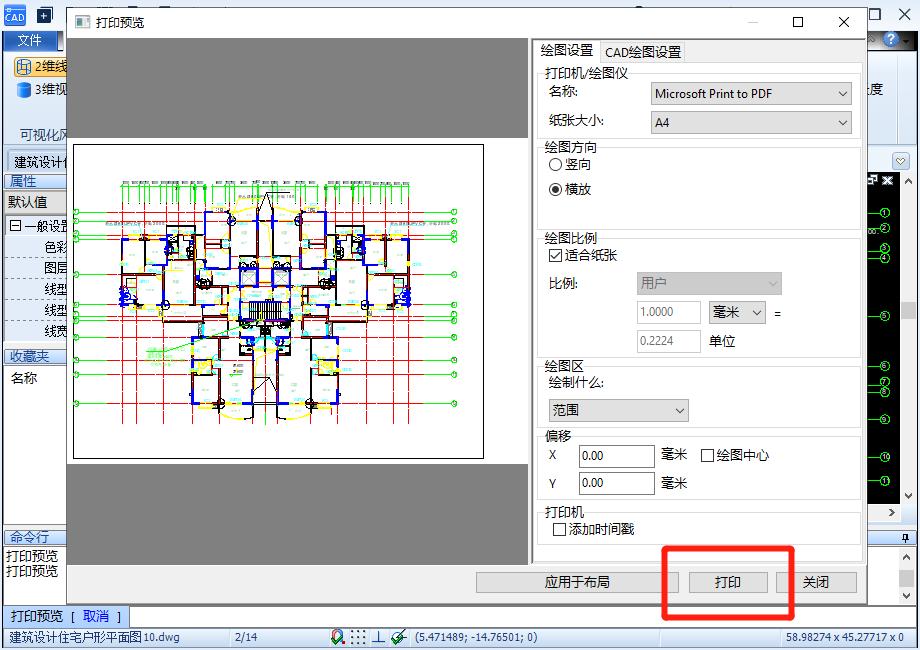Image resolution: width=920 pixels, height=650 pixels.
Task: Toggle the ortho perpendicular icon in status bar
Action: 378,637
